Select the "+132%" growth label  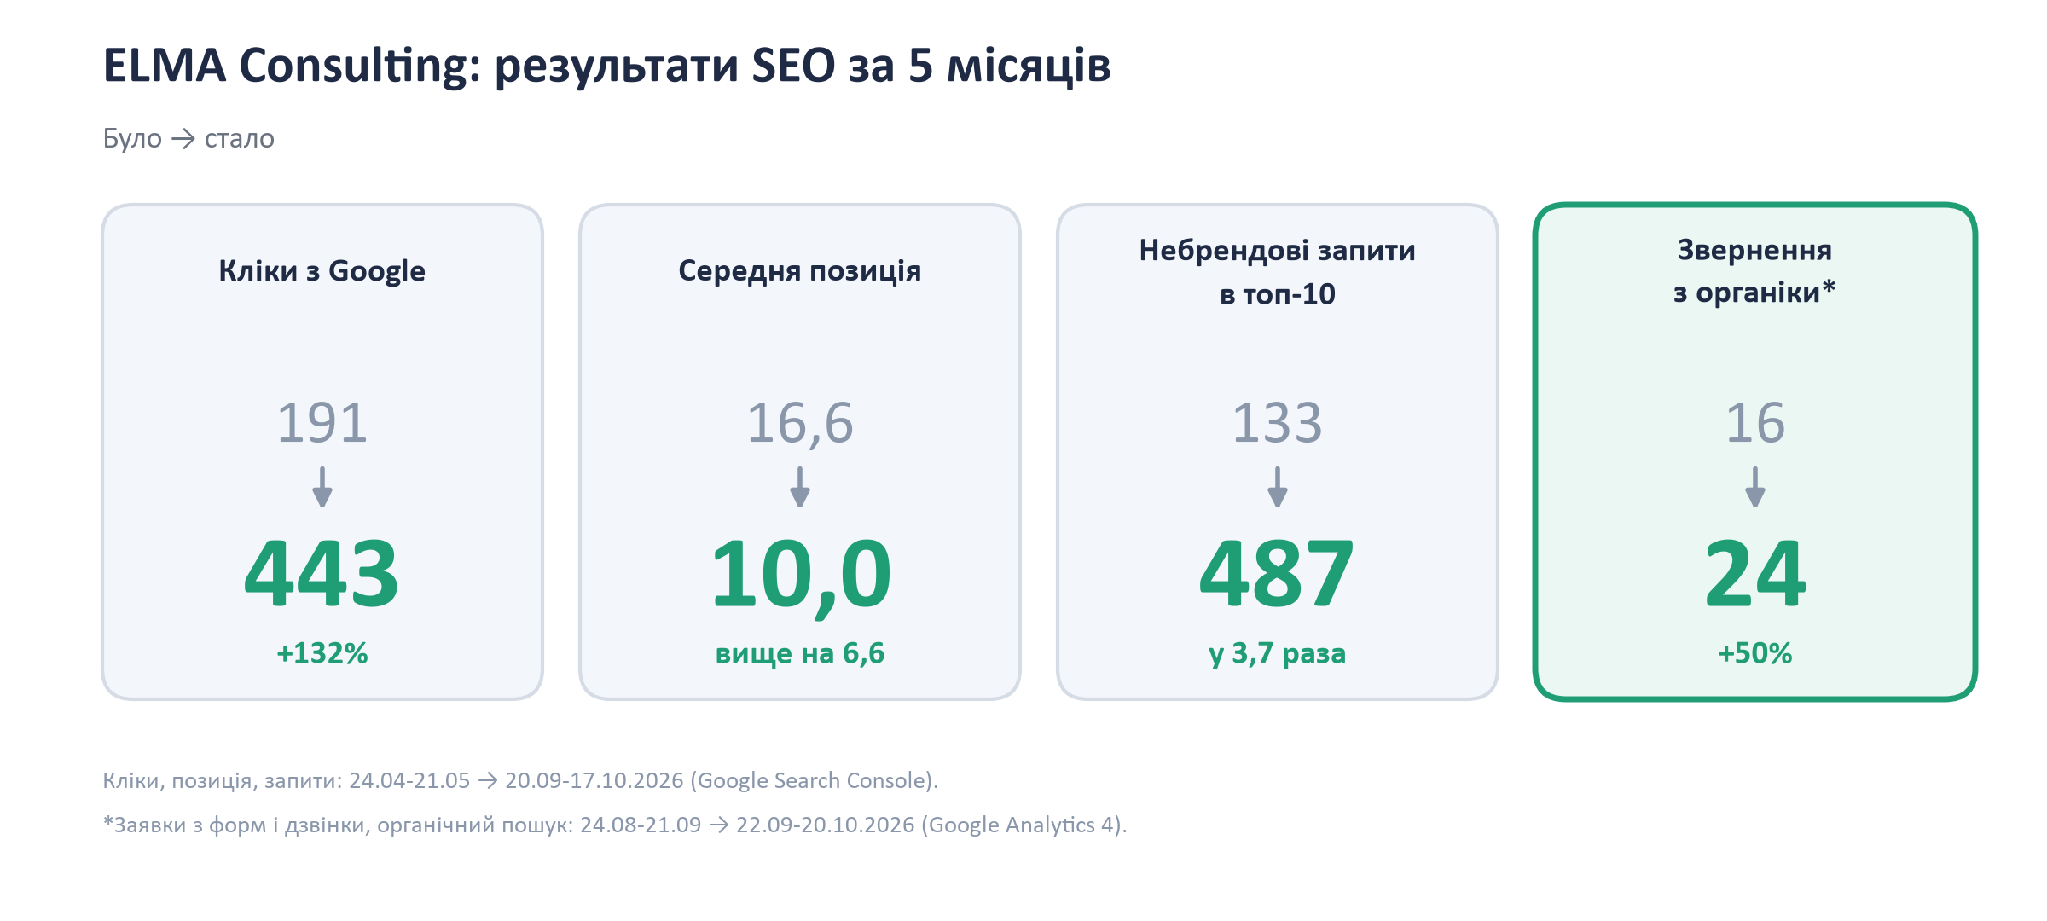pos(322,654)
